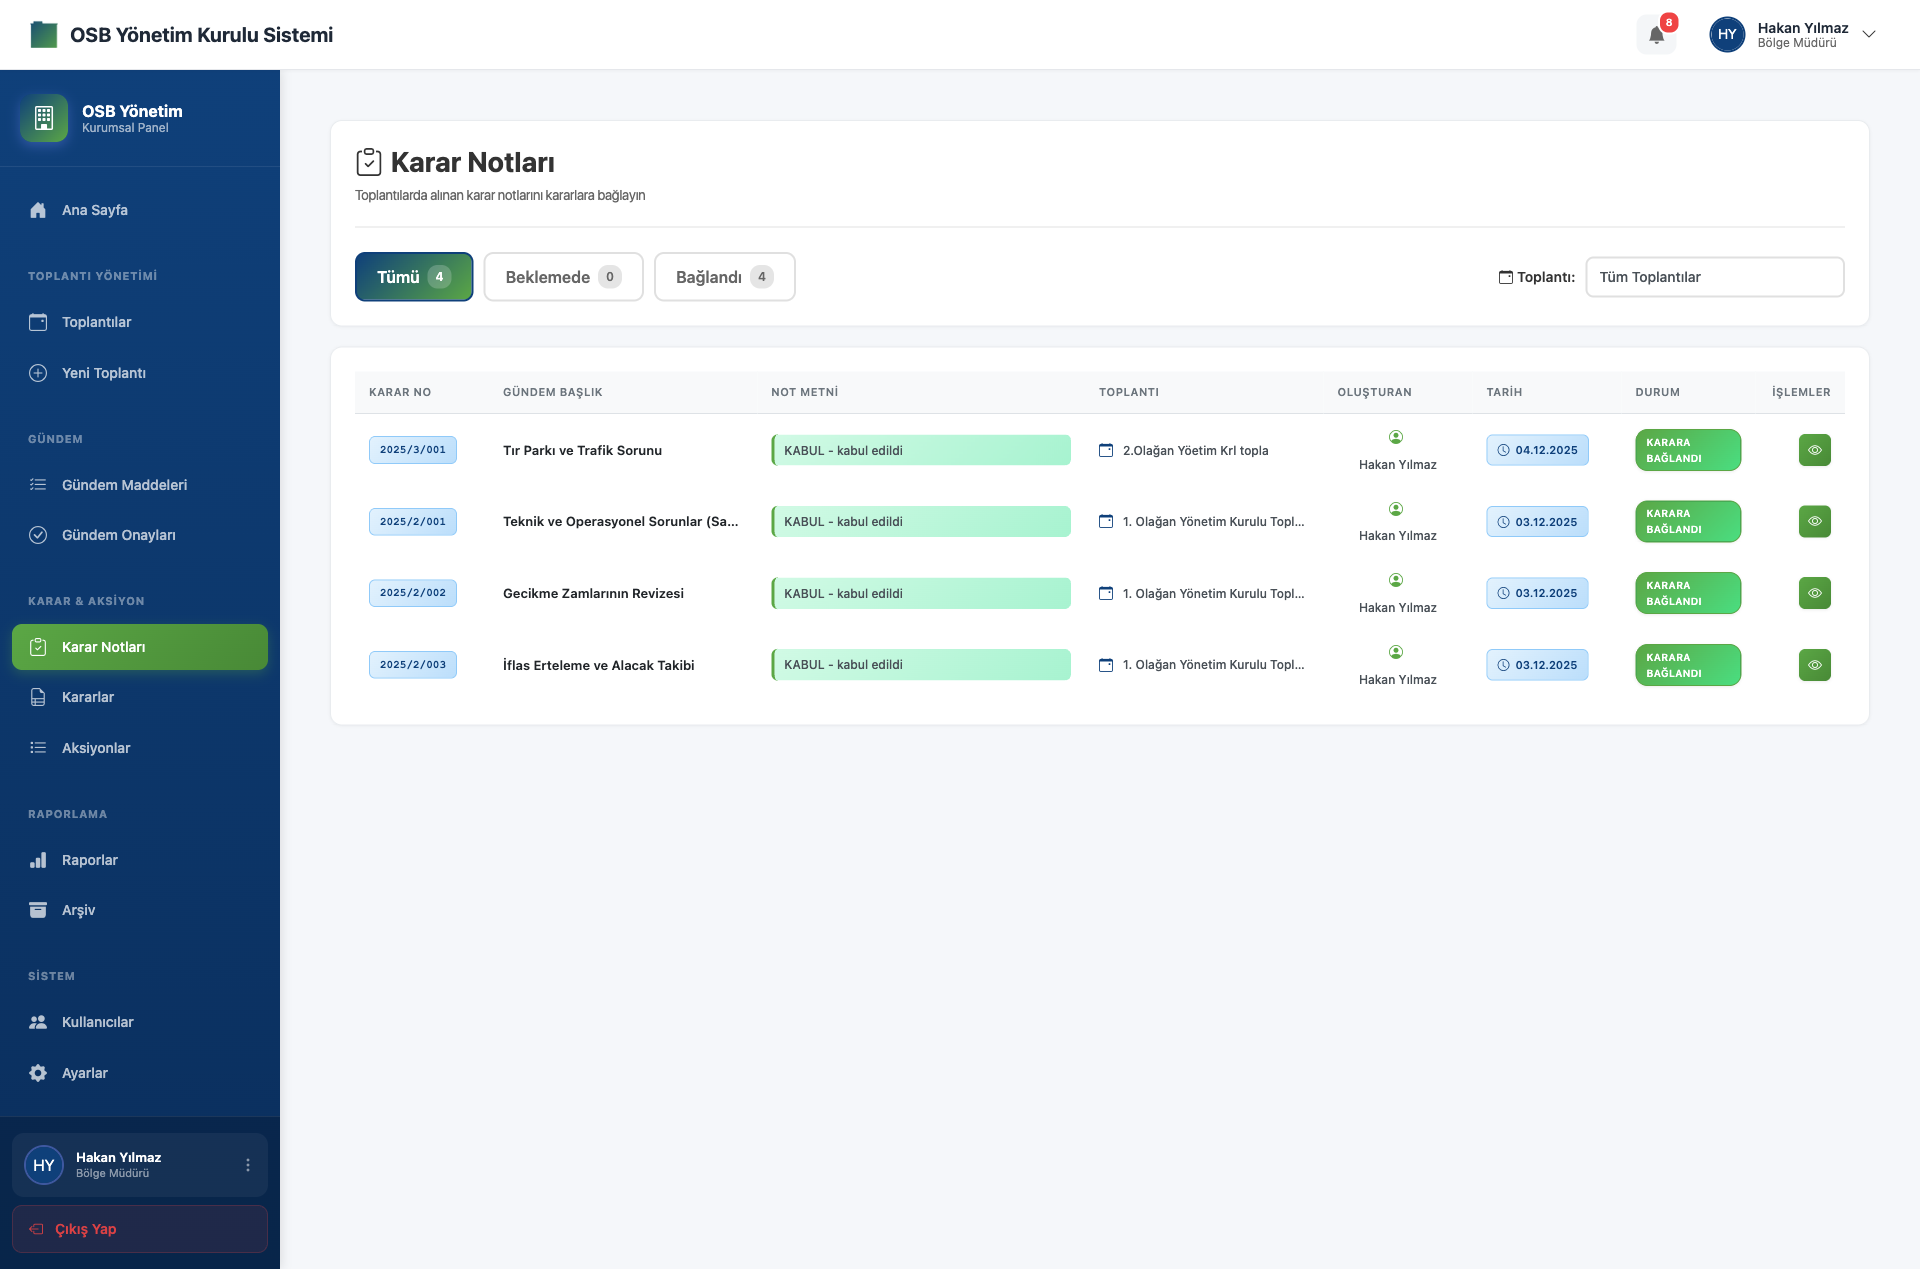Click the Çıkış Yap logout button
Screen dimensions: 1920x1269
pos(140,1229)
